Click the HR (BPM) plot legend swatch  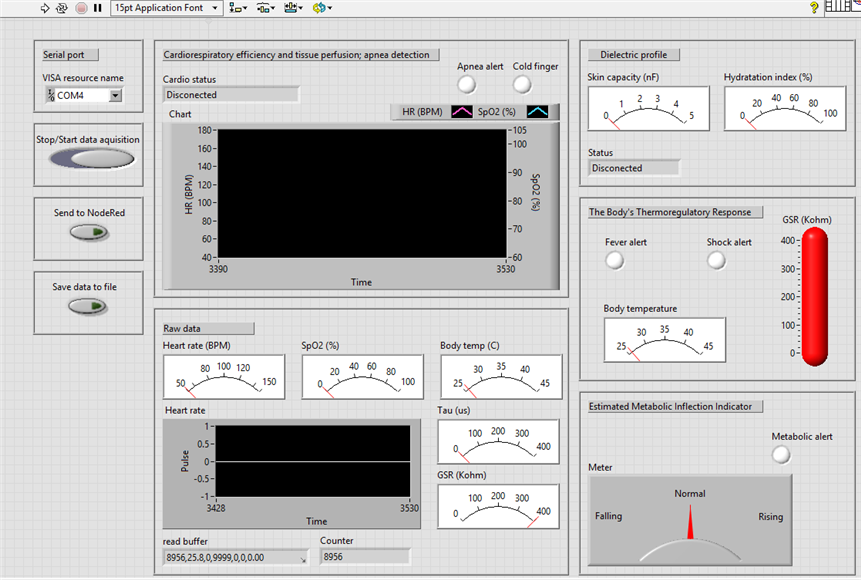coord(462,111)
